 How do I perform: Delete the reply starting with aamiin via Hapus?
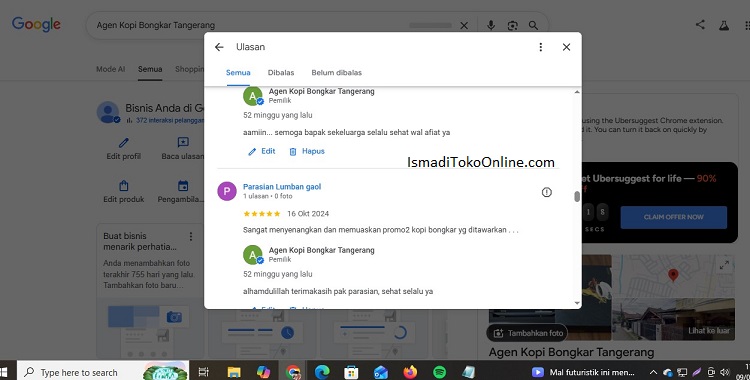coord(307,151)
